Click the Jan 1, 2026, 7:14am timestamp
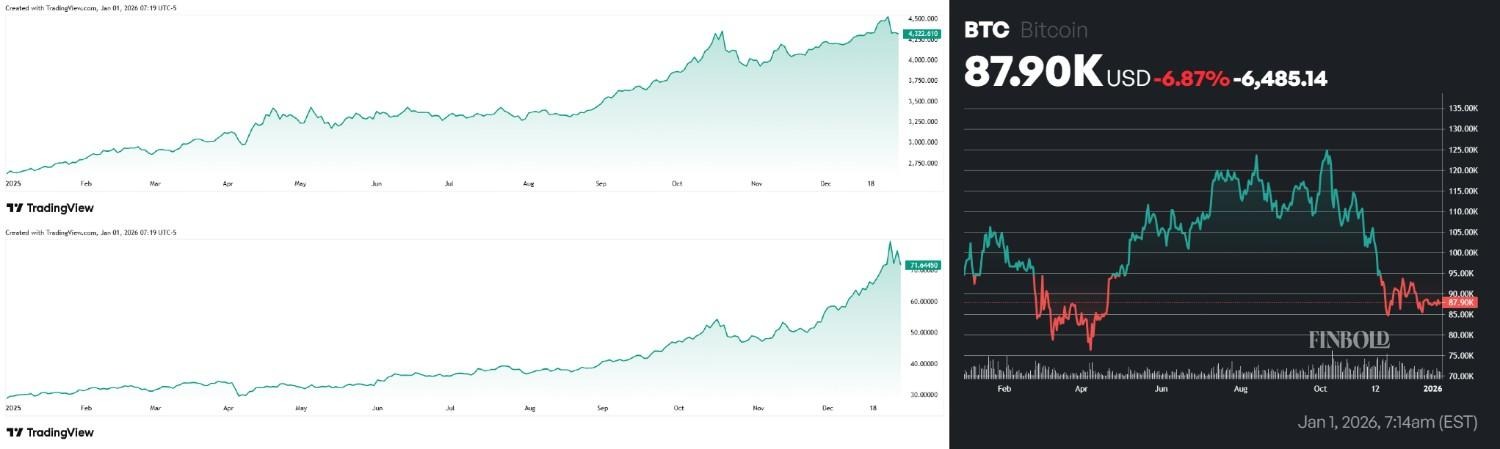The width and height of the screenshot is (1500, 449). tap(1388, 423)
